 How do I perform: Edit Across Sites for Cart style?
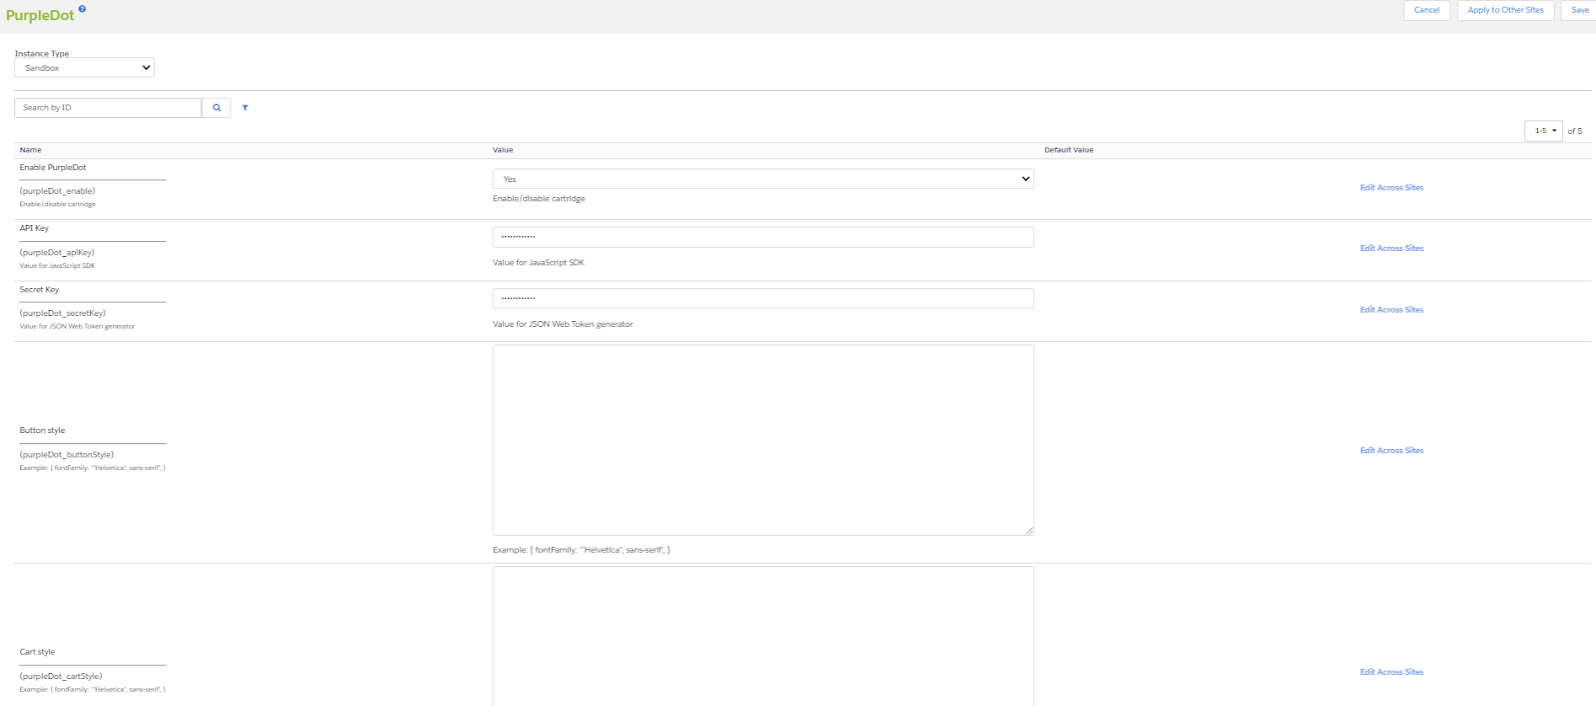[x=1391, y=672]
